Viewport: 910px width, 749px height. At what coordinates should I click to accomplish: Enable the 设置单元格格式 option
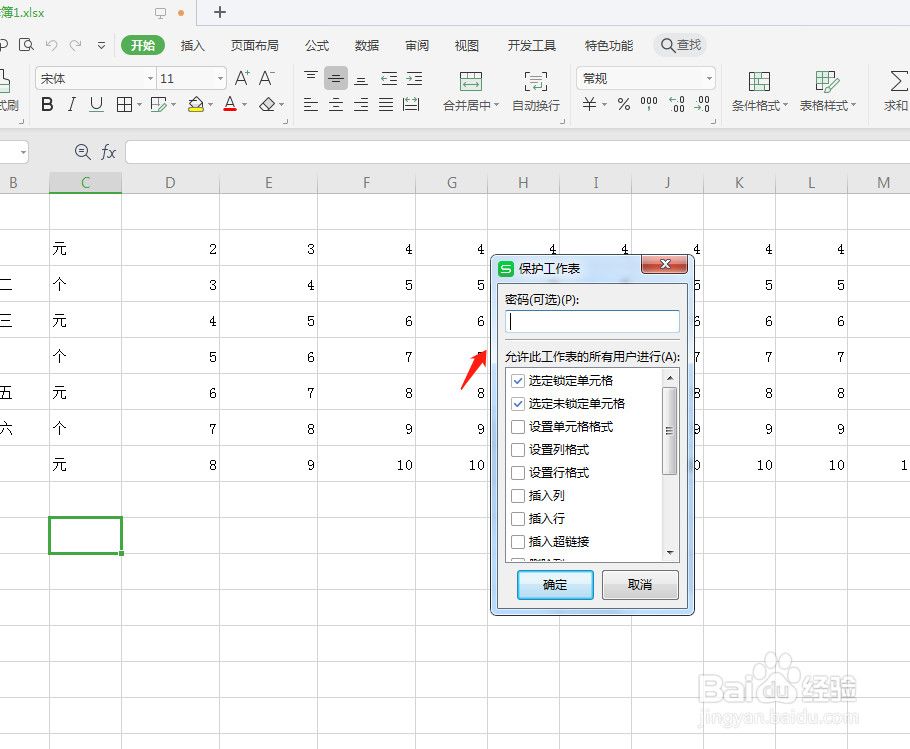[x=518, y=426]
